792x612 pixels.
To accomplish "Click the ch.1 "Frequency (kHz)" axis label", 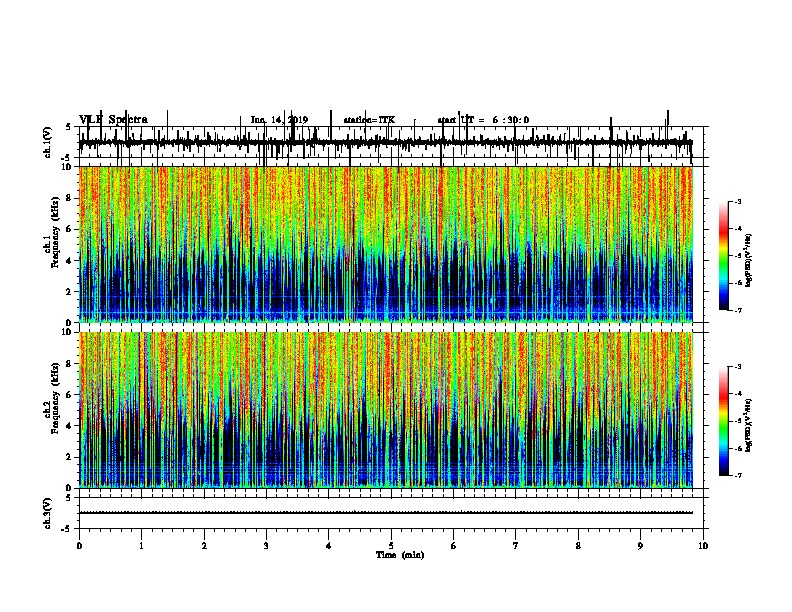I will 55,230.
